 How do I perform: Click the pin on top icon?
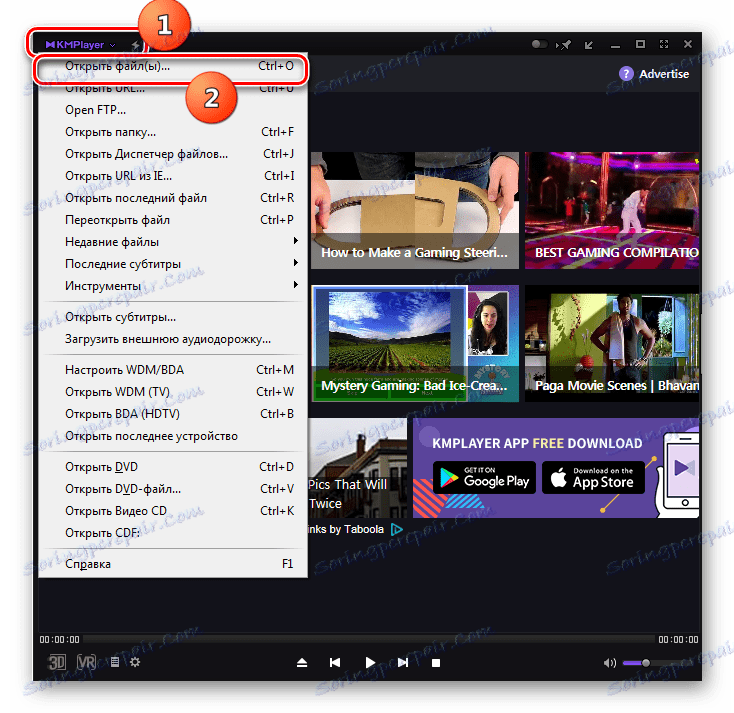[564, 45]
